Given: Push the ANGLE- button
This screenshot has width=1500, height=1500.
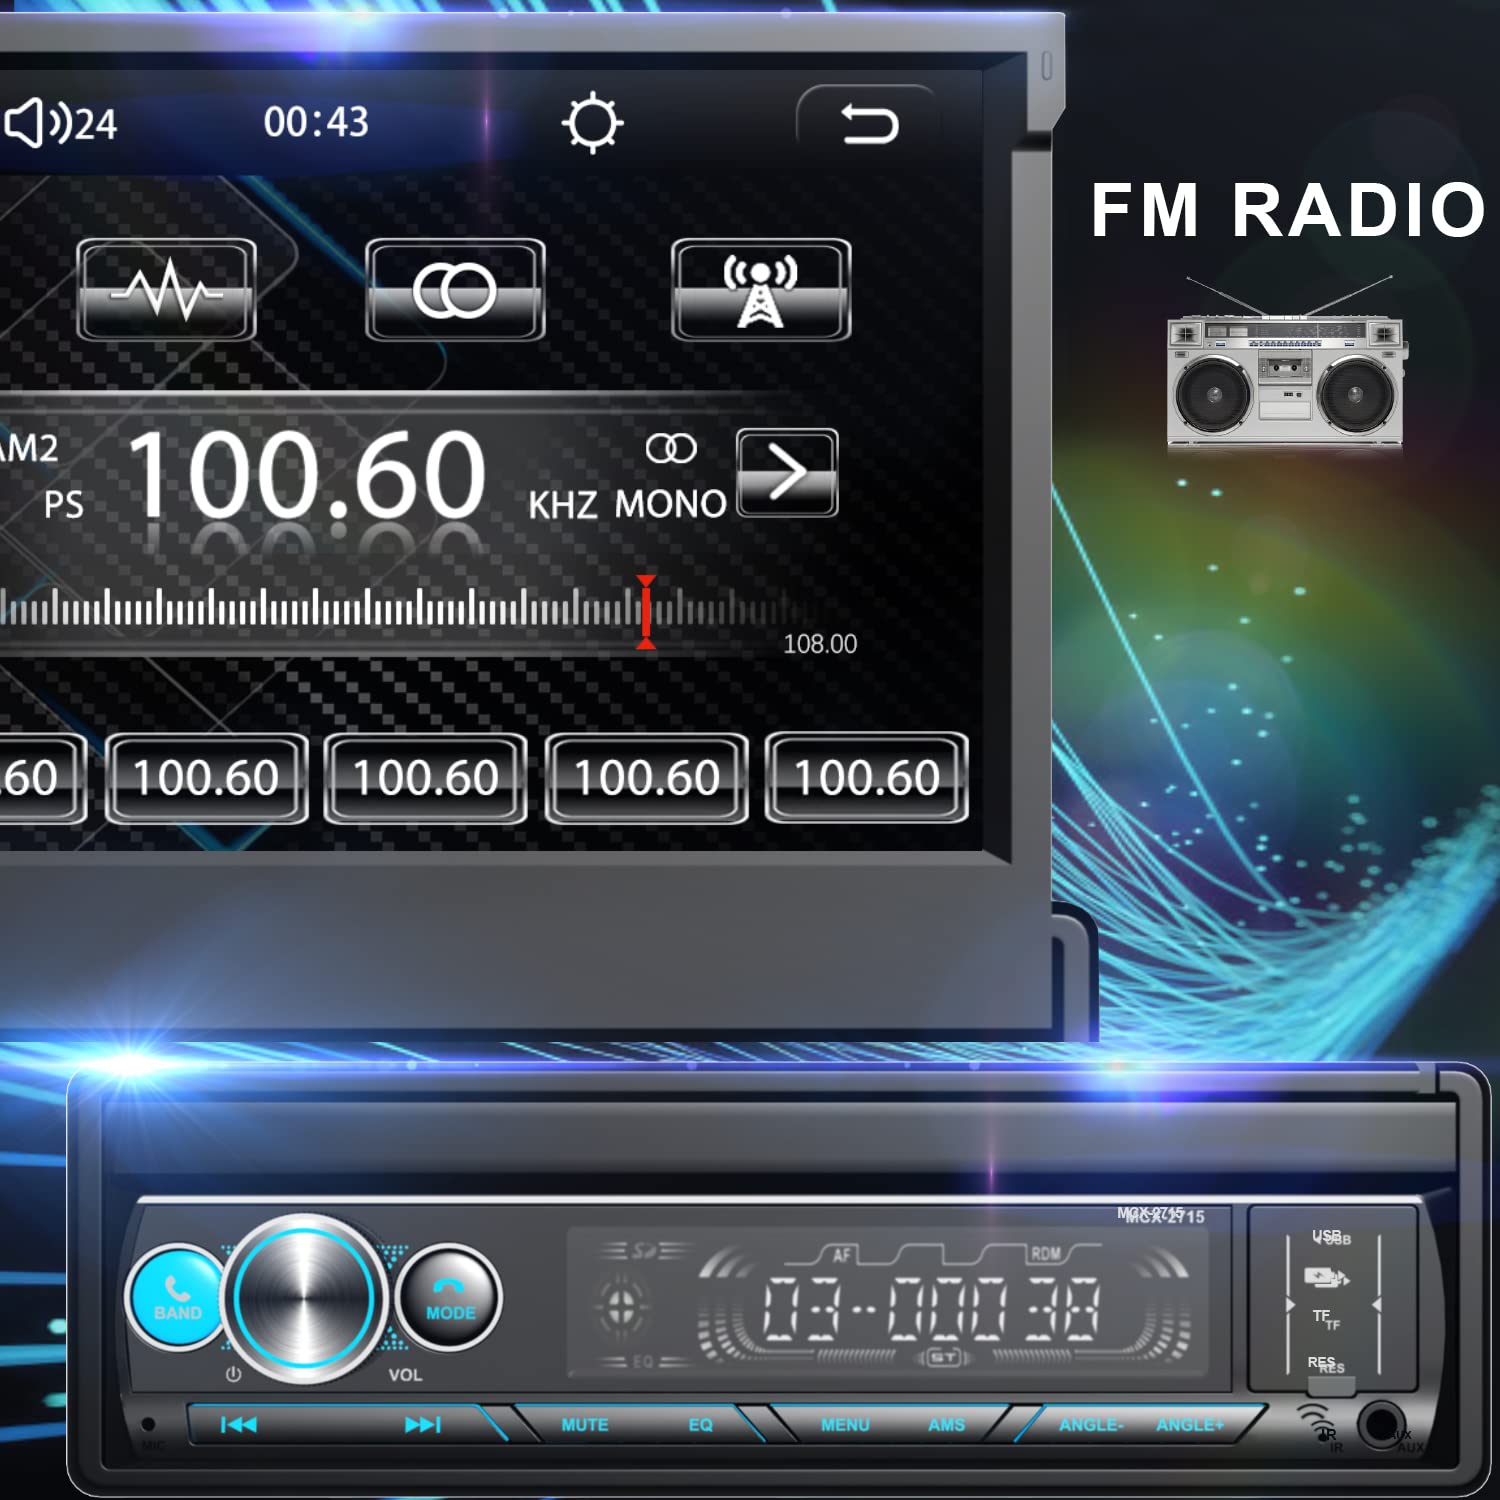Looking at the screenshot, I should click(x=1091, y=1425).
